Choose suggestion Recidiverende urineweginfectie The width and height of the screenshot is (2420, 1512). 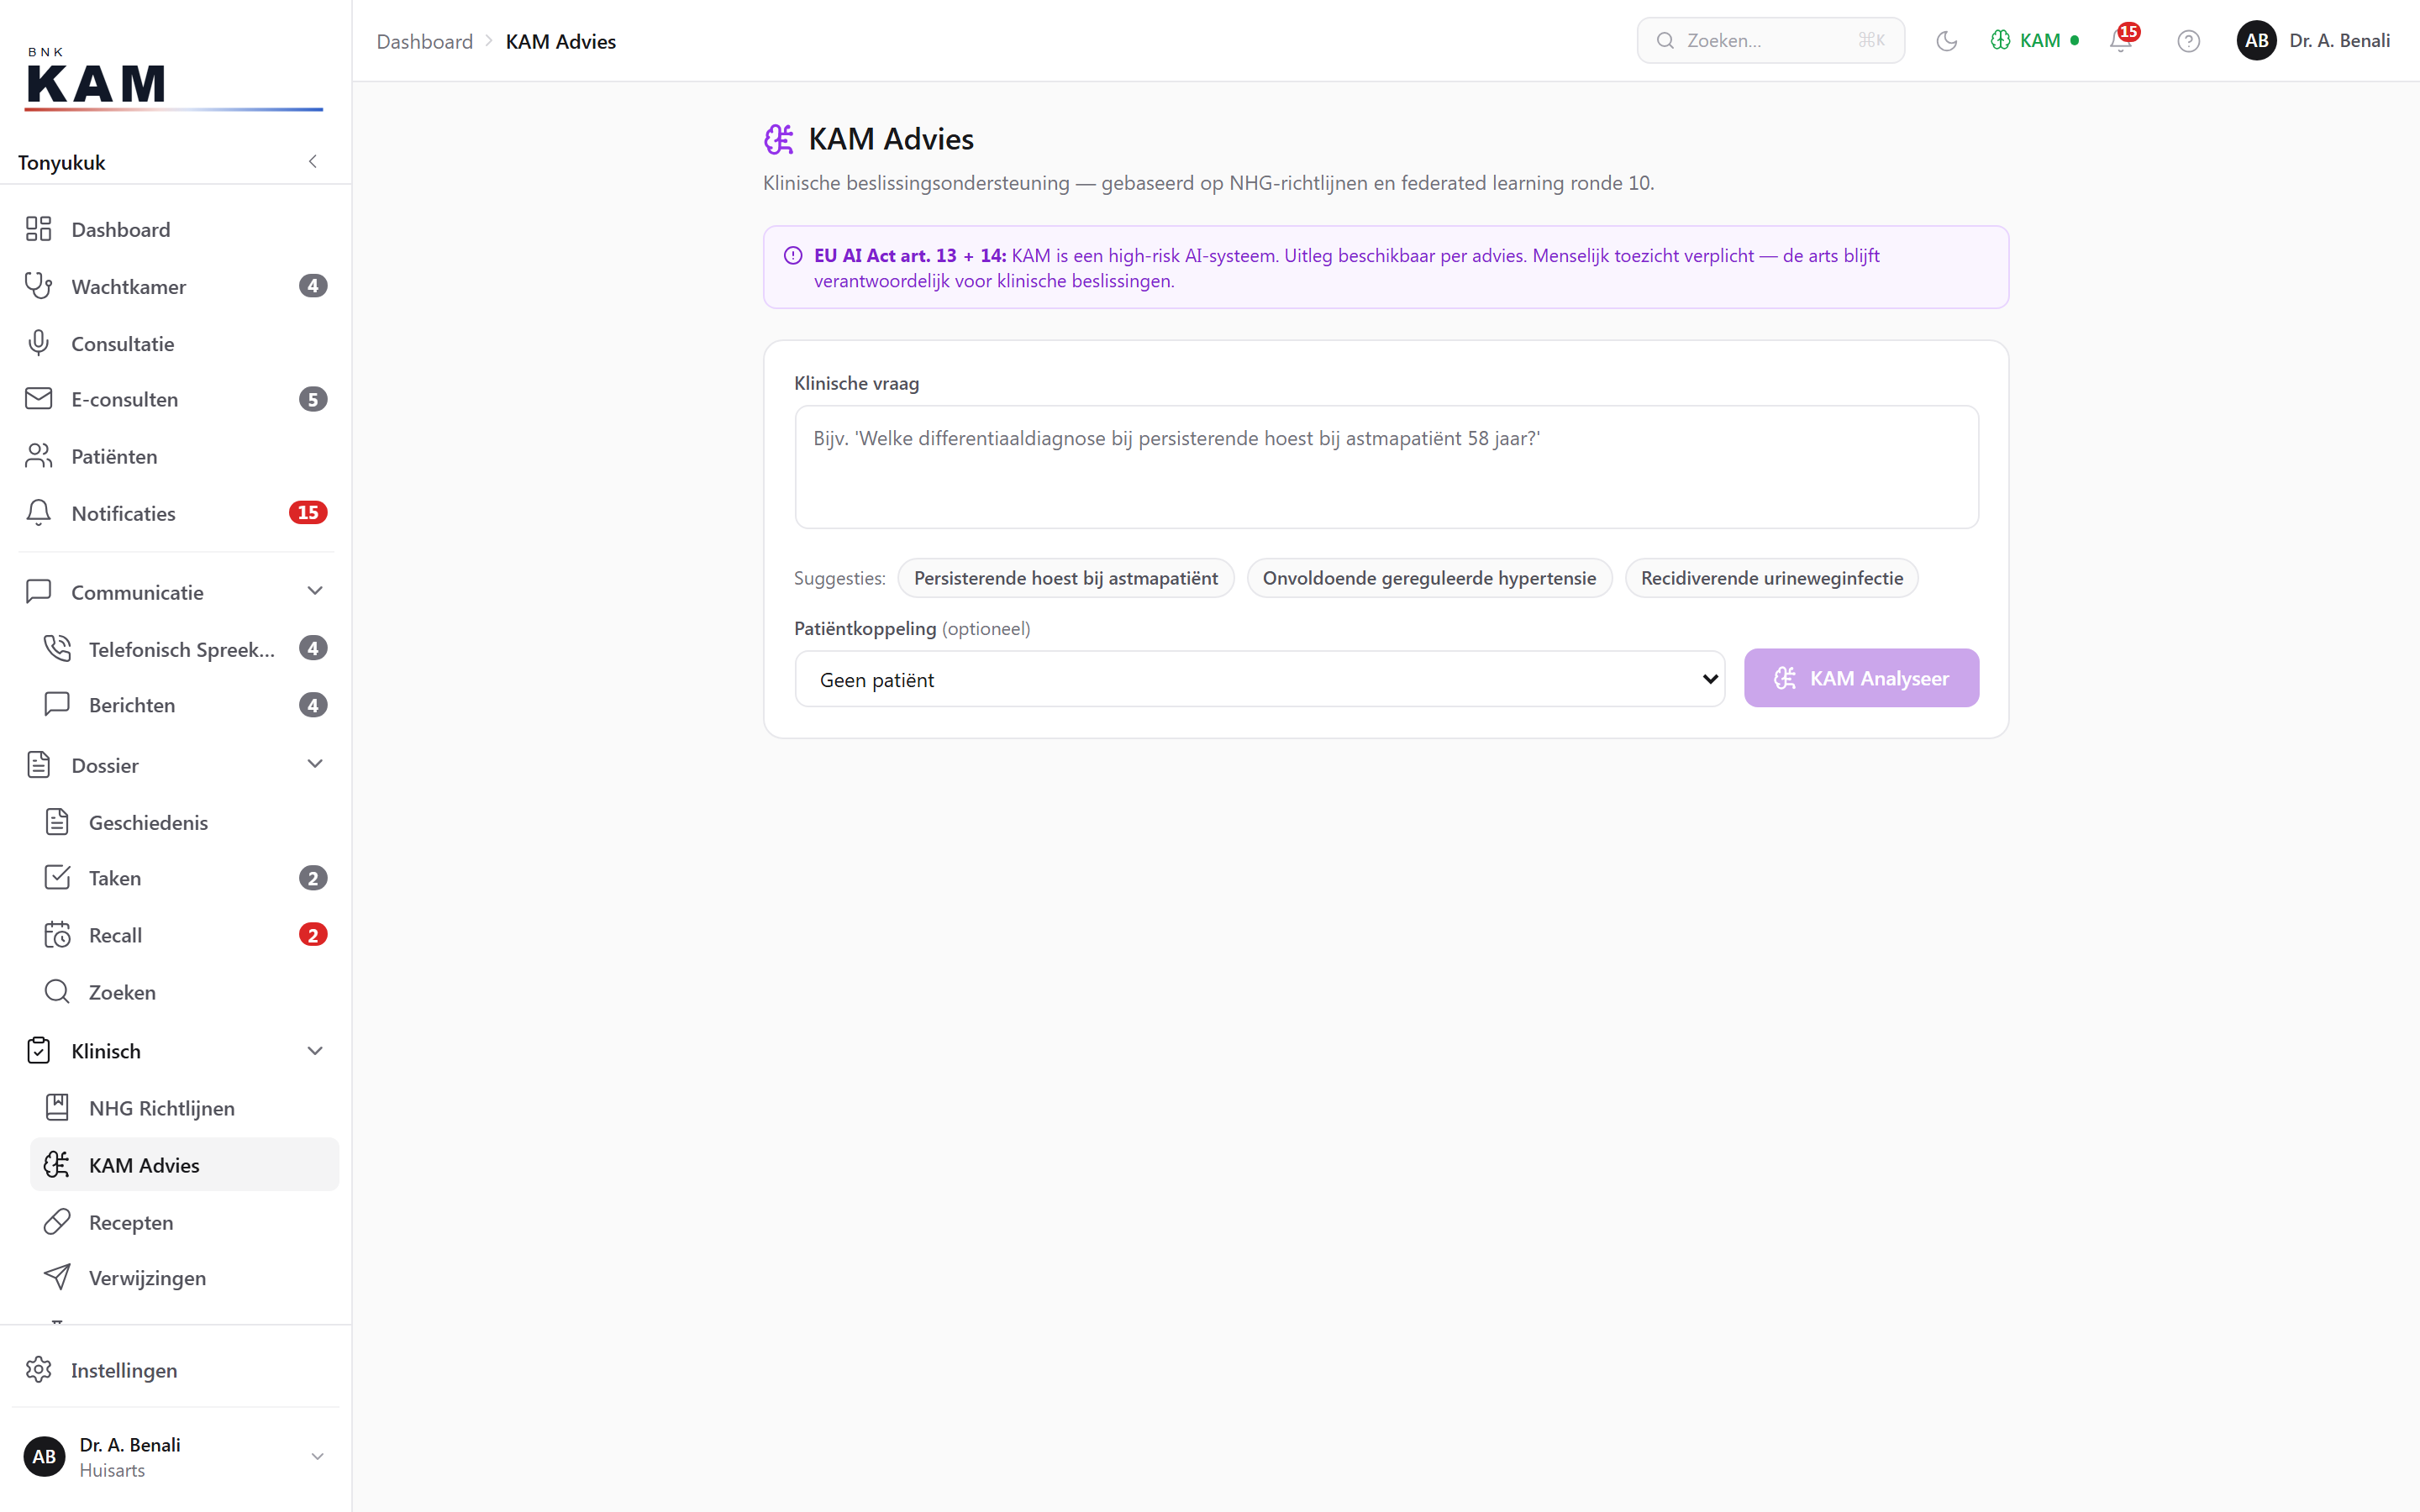coord(1771,578)
